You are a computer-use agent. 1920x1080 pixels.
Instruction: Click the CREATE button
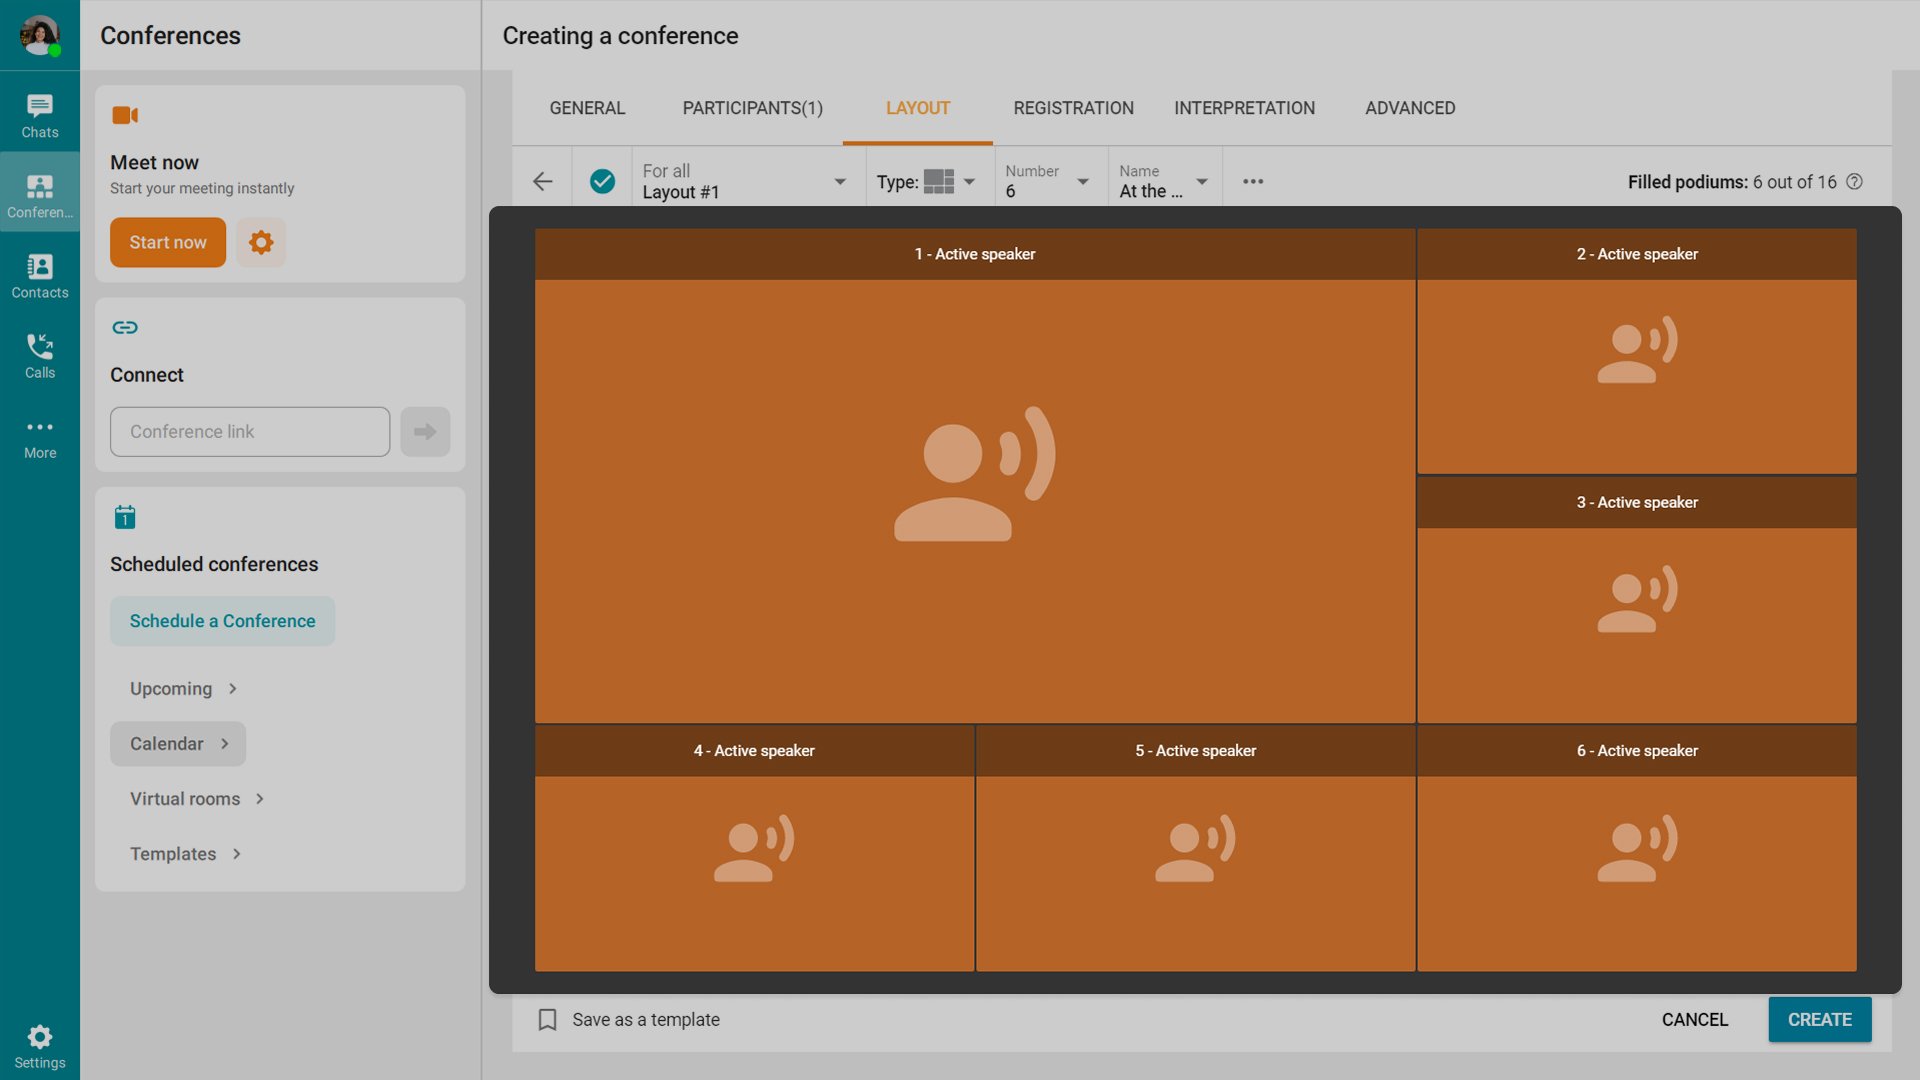1819,1019
